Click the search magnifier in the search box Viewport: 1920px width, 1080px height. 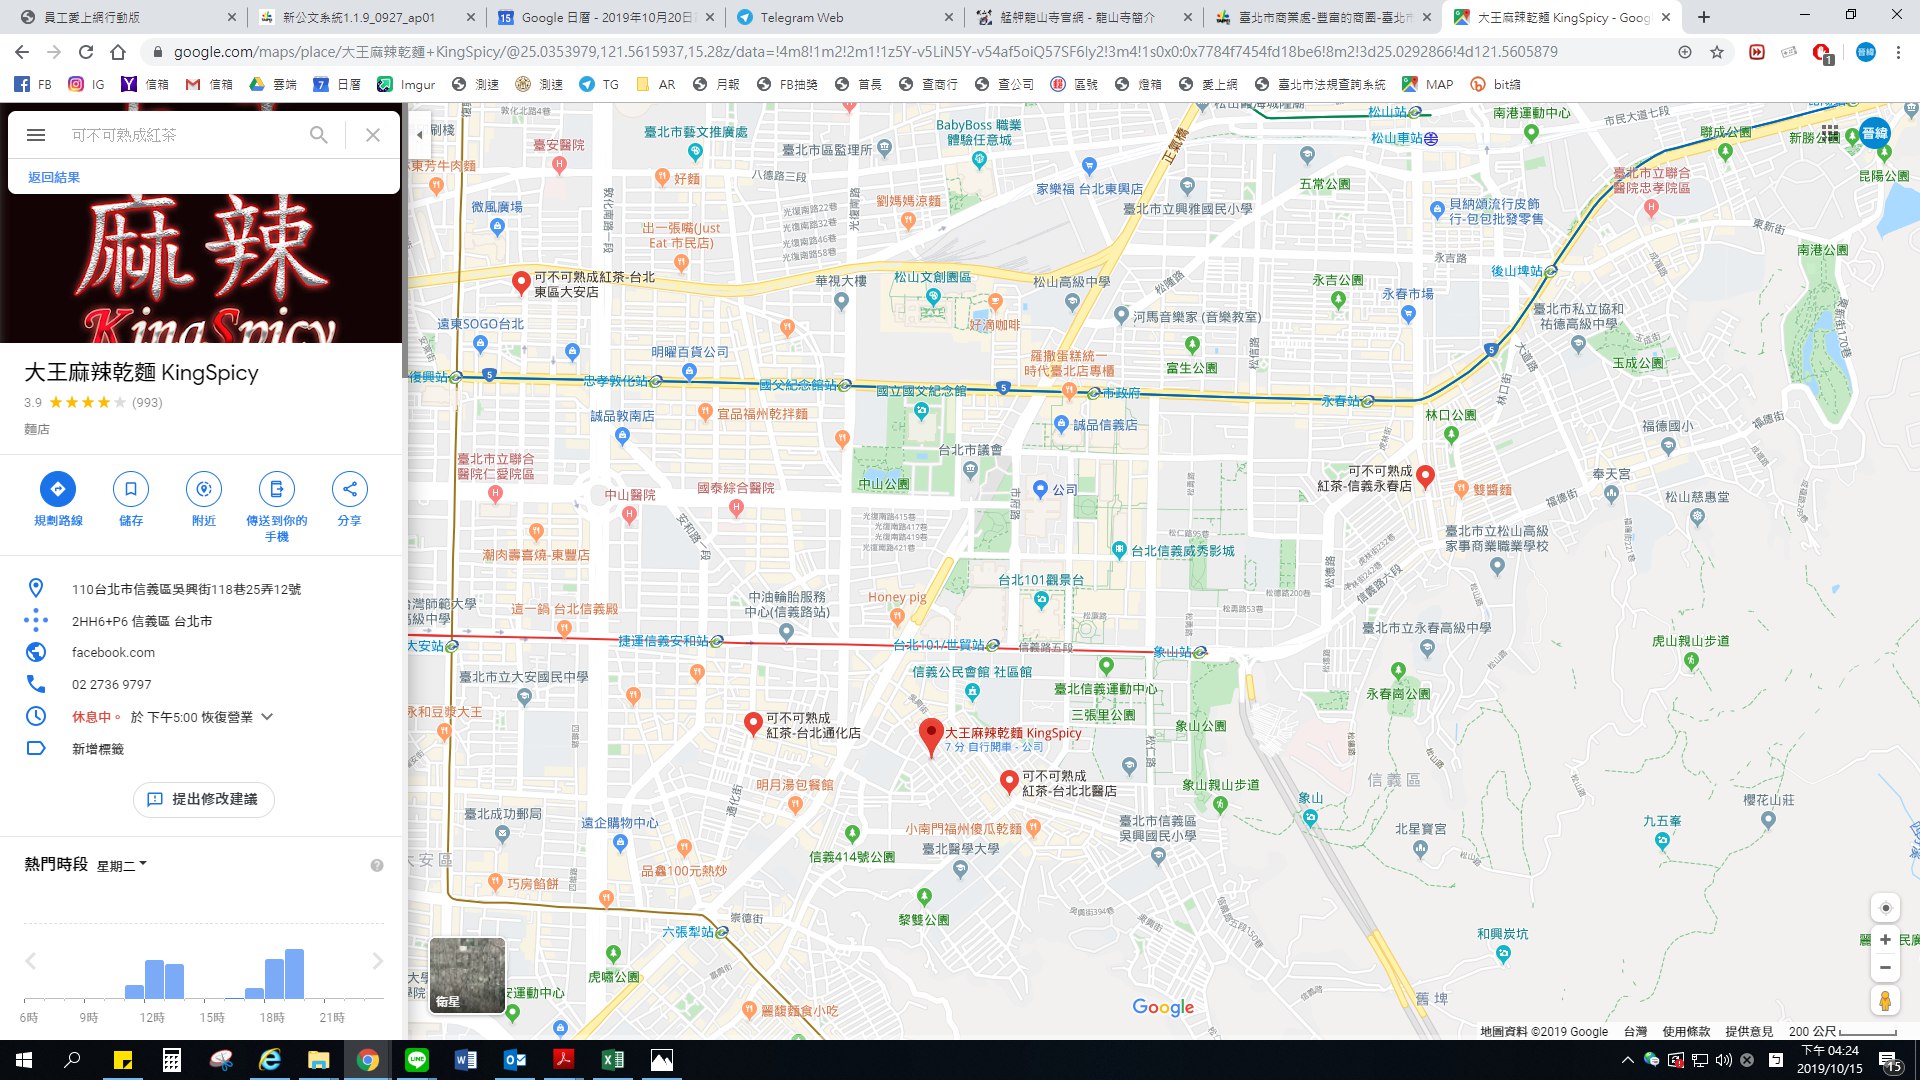(x=318, y=135)
